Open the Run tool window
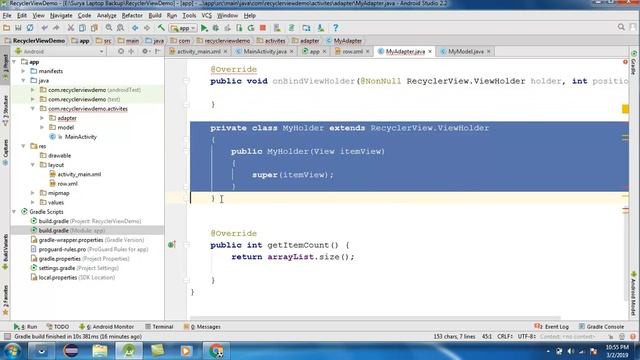The image size is (640, 360). tap(25, 327)
